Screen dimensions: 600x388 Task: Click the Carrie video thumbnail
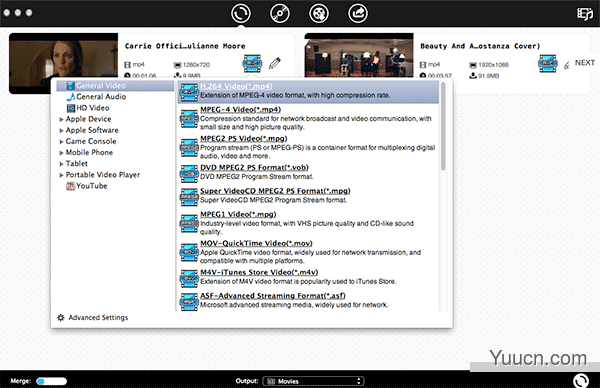[x=63, y=63]
